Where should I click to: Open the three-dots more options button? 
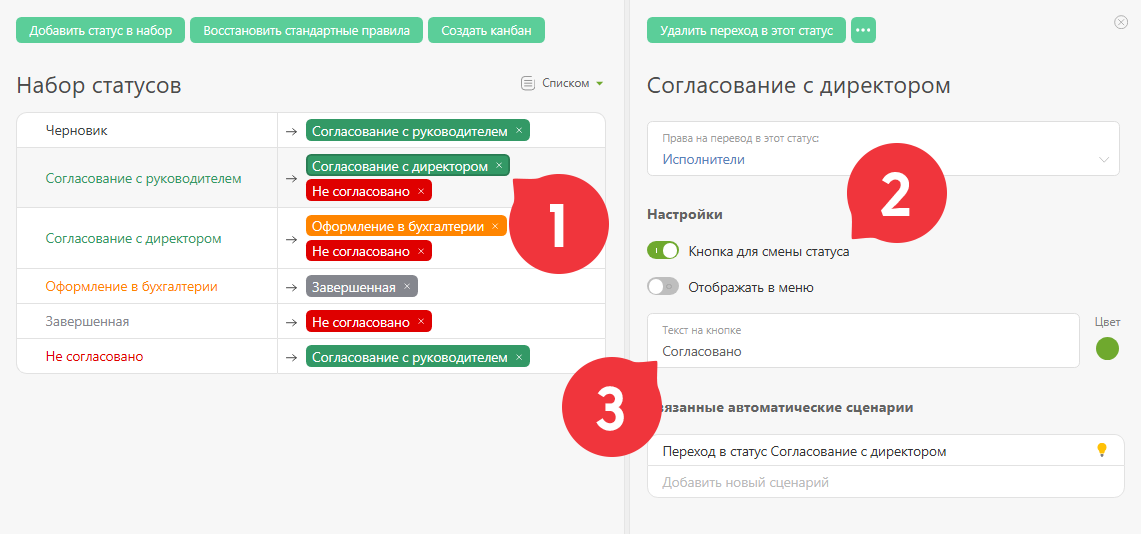click(863, 31)
